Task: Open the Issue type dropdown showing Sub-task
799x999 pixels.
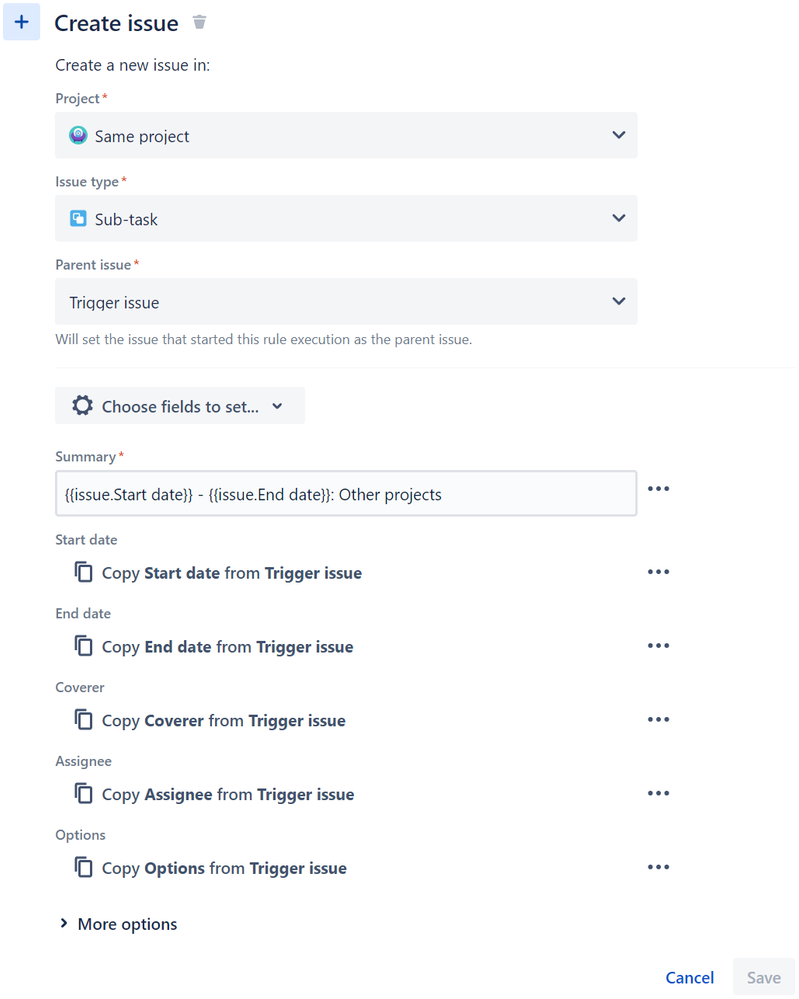Action: pos(346,218)
